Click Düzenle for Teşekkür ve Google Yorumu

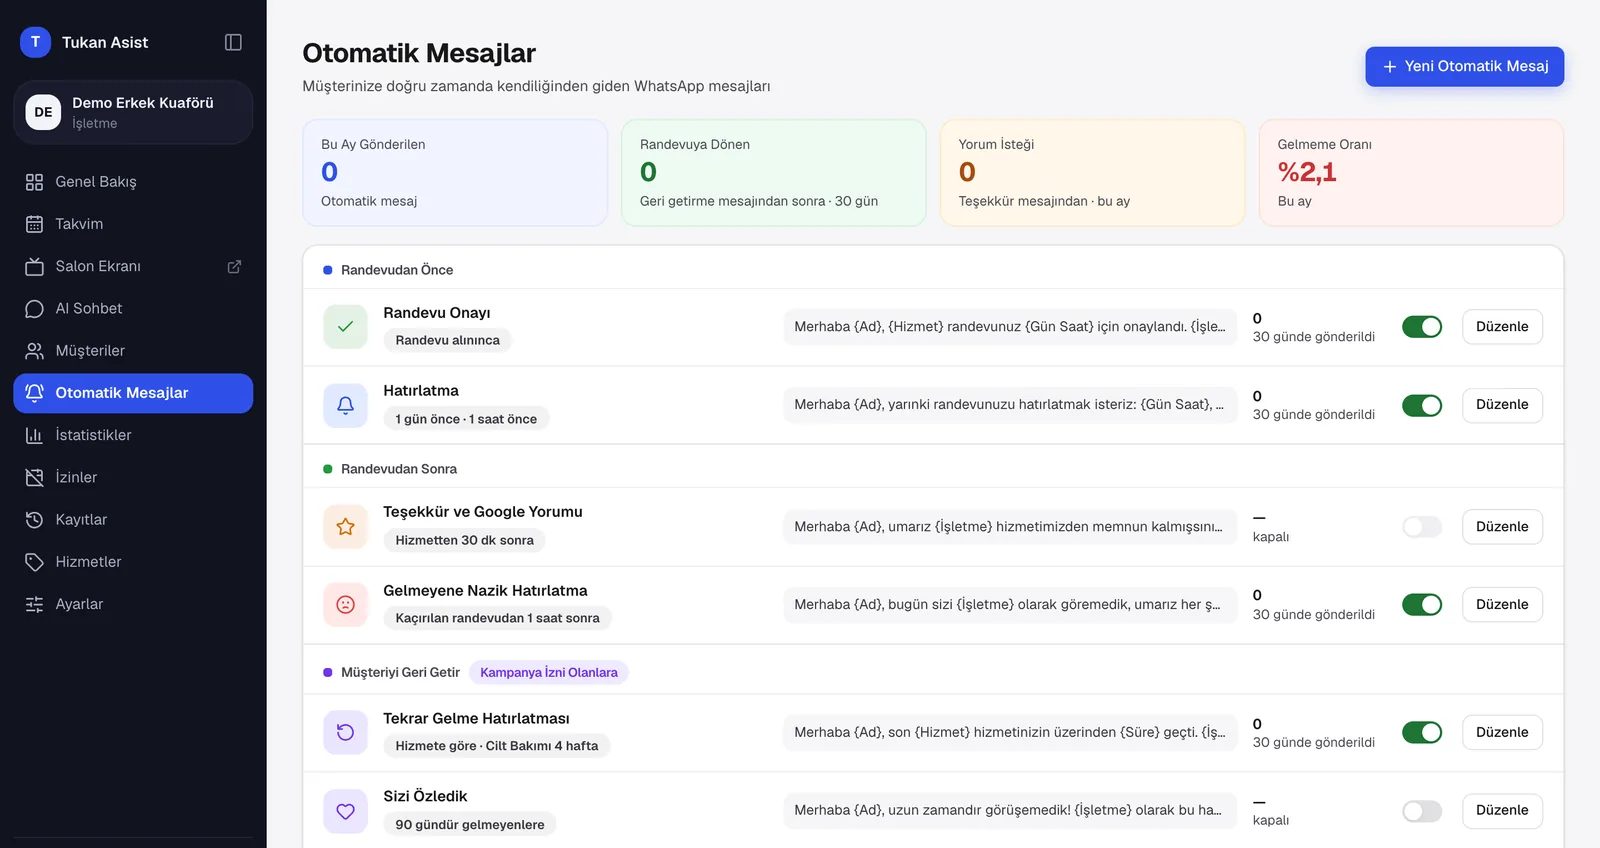click(x=1502, y=526)
